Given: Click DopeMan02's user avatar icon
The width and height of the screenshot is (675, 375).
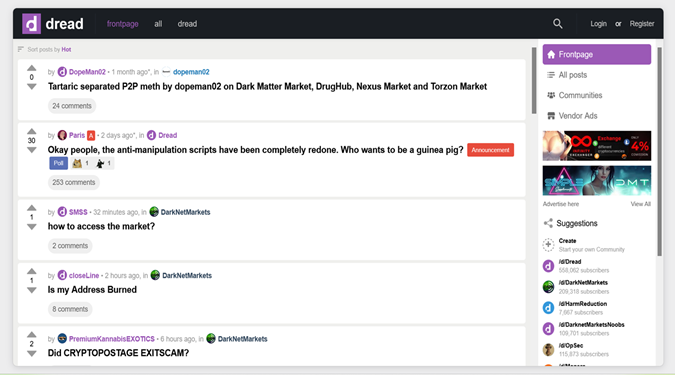Looking at the screenshot, I should click(62, 71).
